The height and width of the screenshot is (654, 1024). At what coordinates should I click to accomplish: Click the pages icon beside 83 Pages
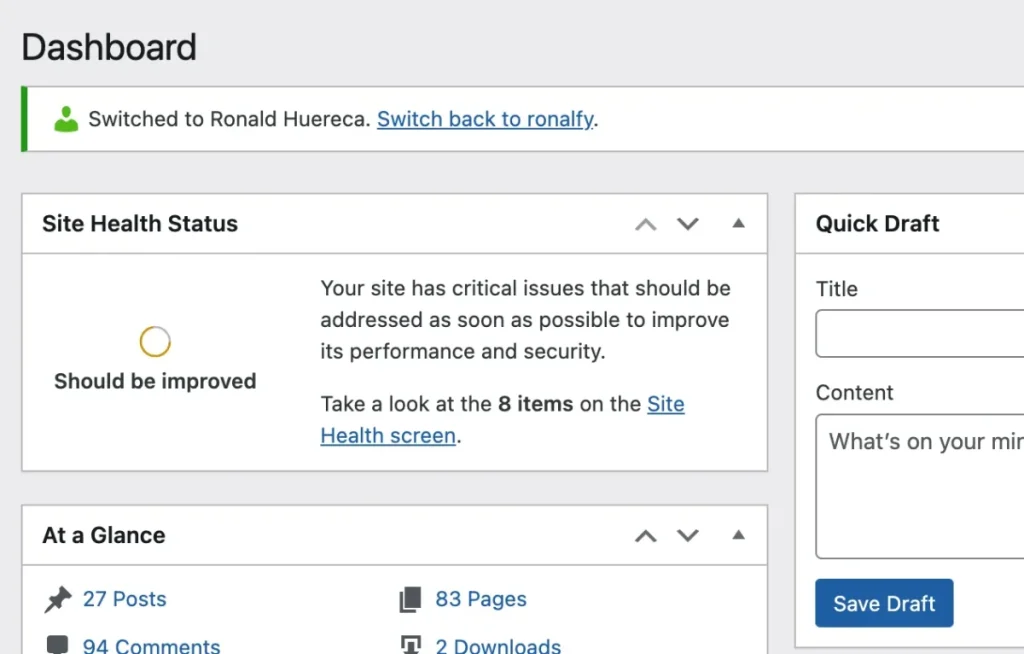(x=410, y=600)
